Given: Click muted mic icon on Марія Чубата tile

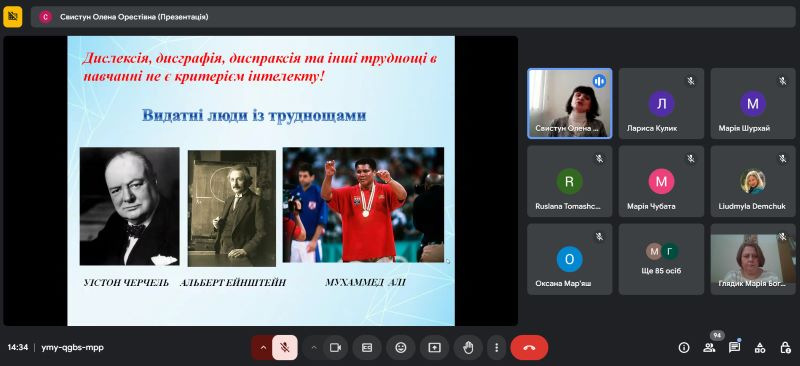Looking at the screenshot, I should (691, 159).
